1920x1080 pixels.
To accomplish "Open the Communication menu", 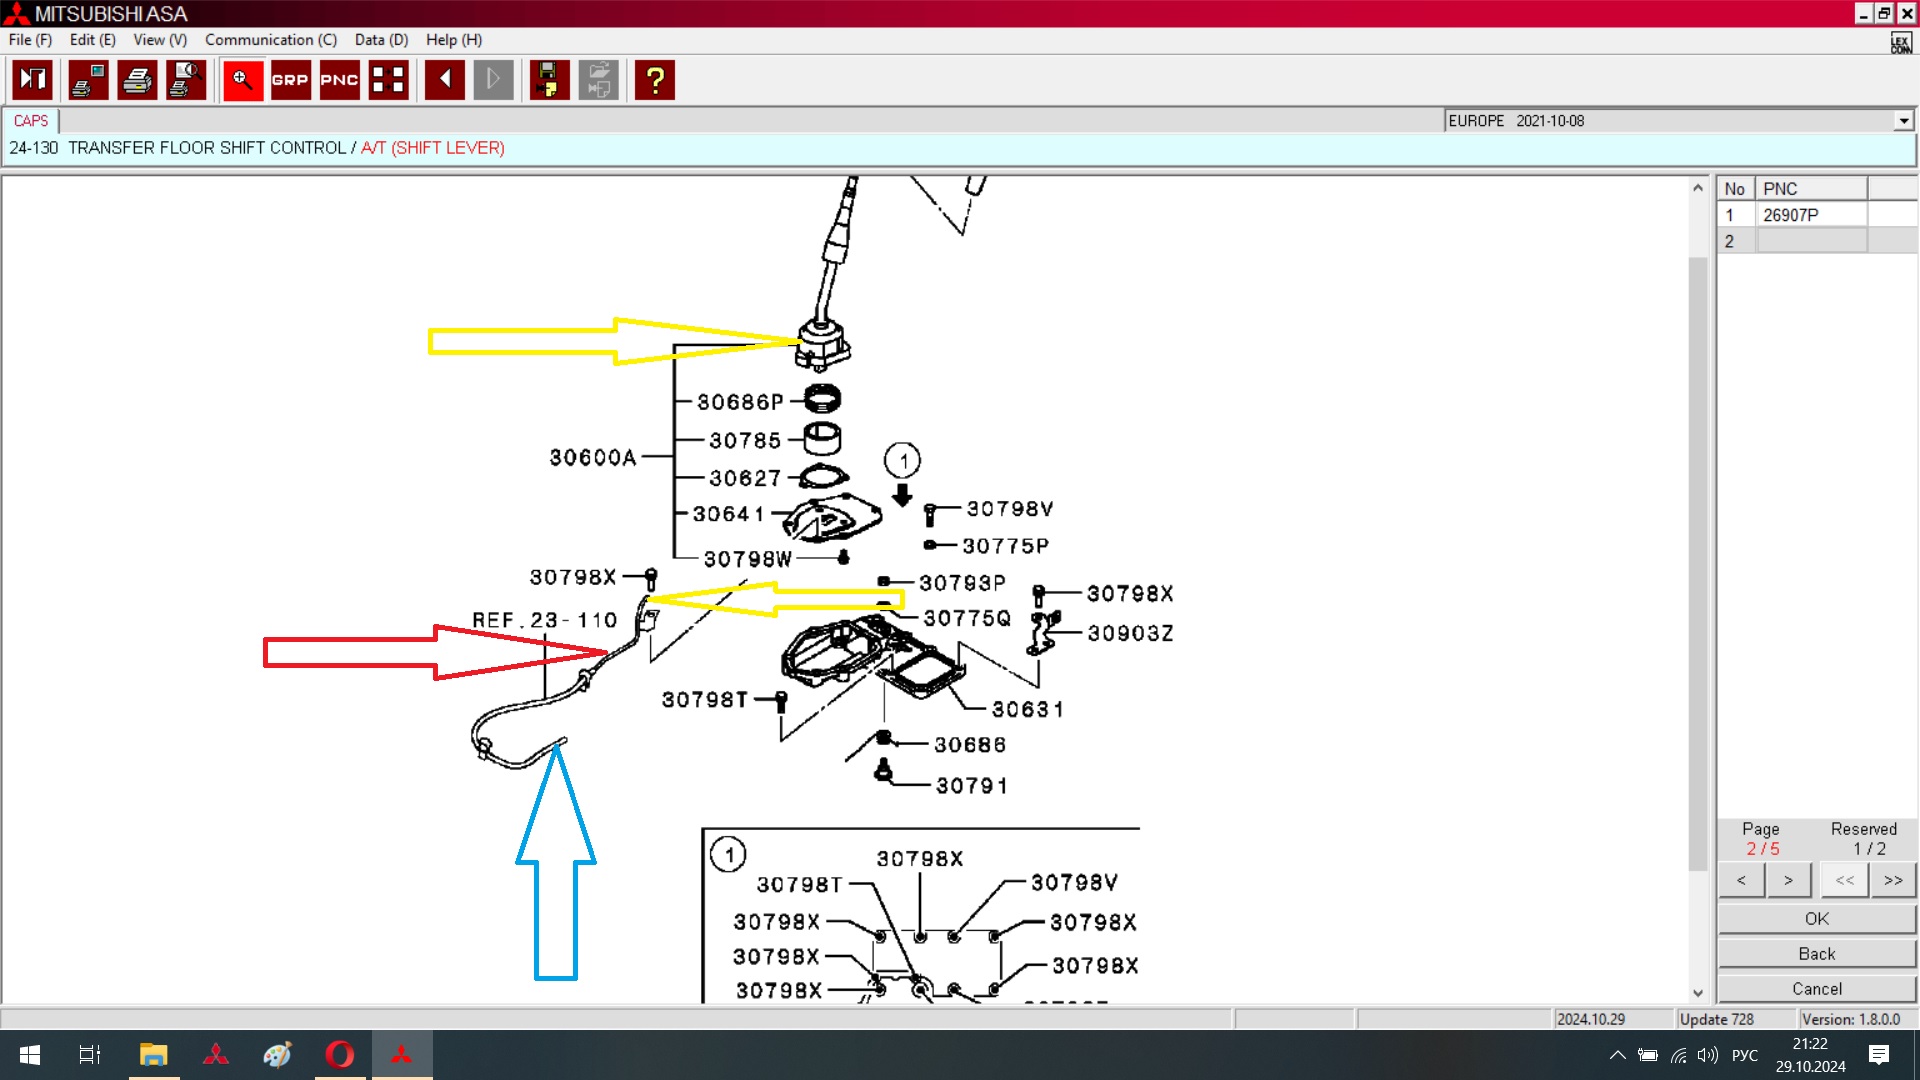I will (270, 40).
